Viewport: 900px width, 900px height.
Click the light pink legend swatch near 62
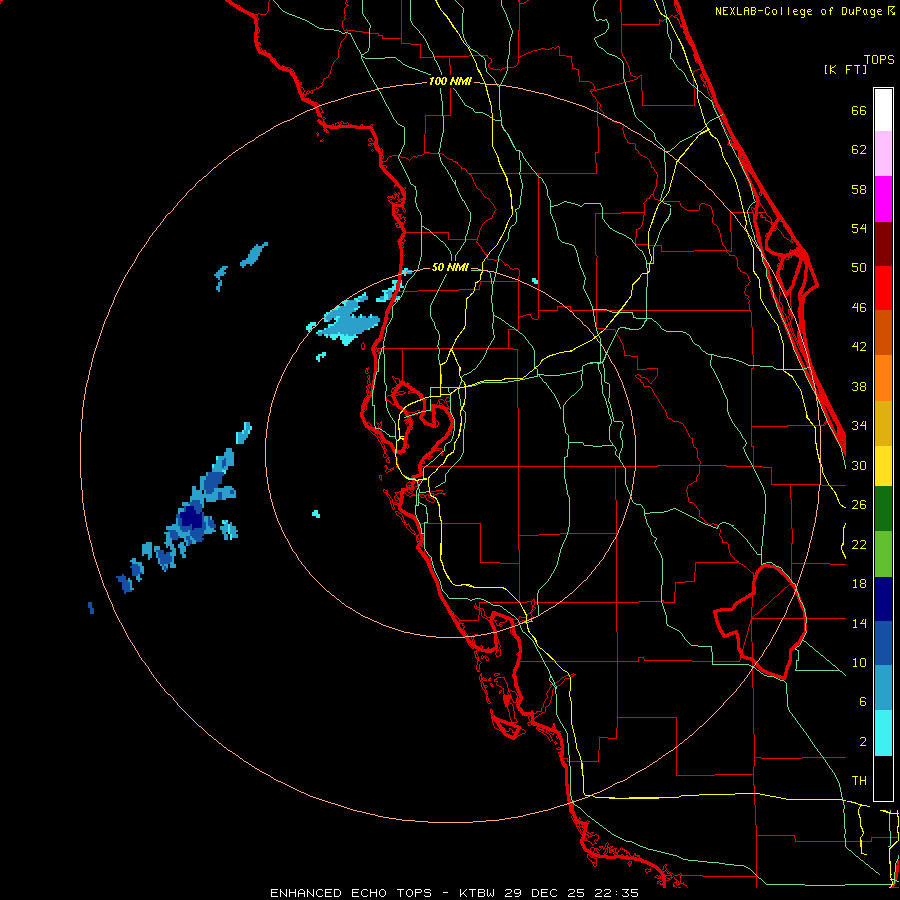coord(883,154)
